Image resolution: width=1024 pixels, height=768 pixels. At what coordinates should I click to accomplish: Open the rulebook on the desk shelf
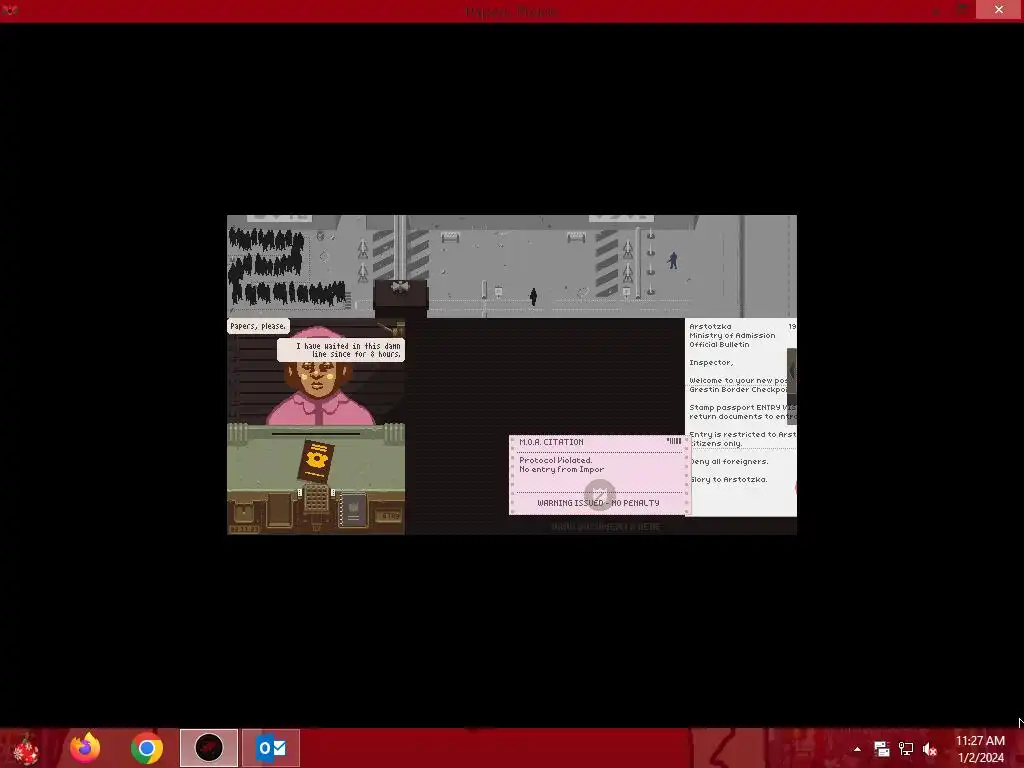pyautogui.click(x=353, y=510)
